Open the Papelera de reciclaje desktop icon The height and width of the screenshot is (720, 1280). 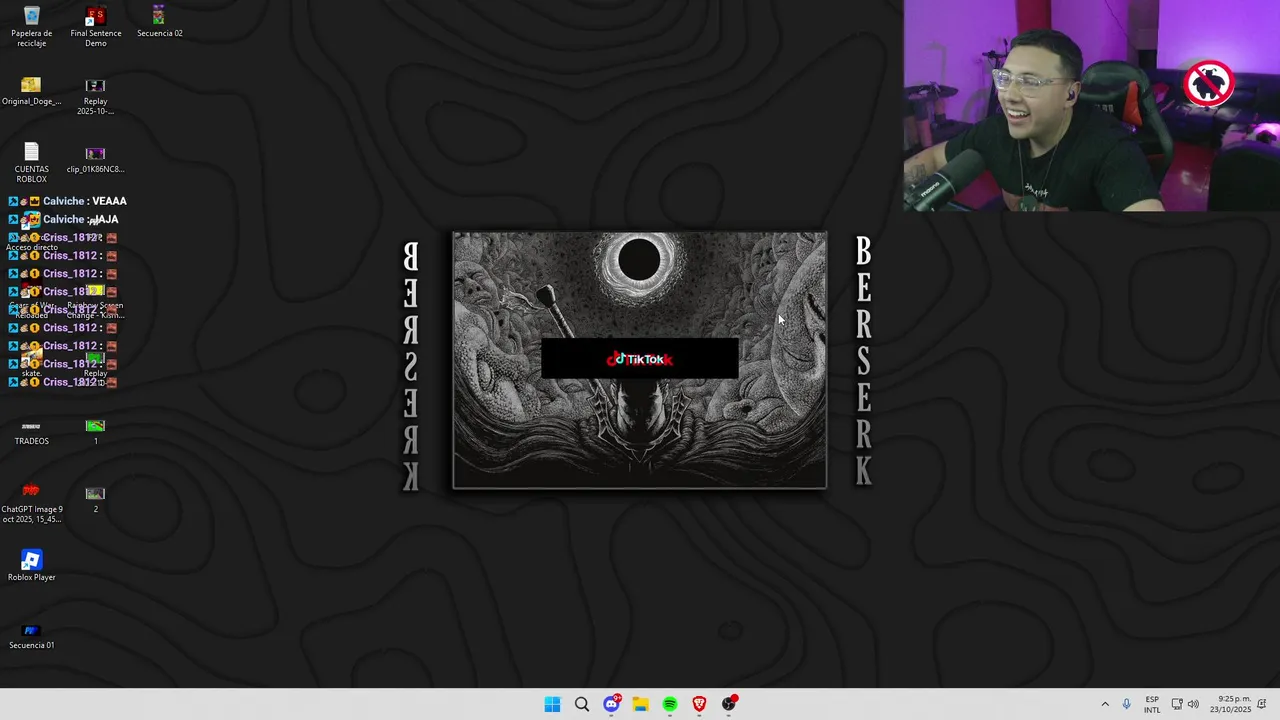point(31,26)
